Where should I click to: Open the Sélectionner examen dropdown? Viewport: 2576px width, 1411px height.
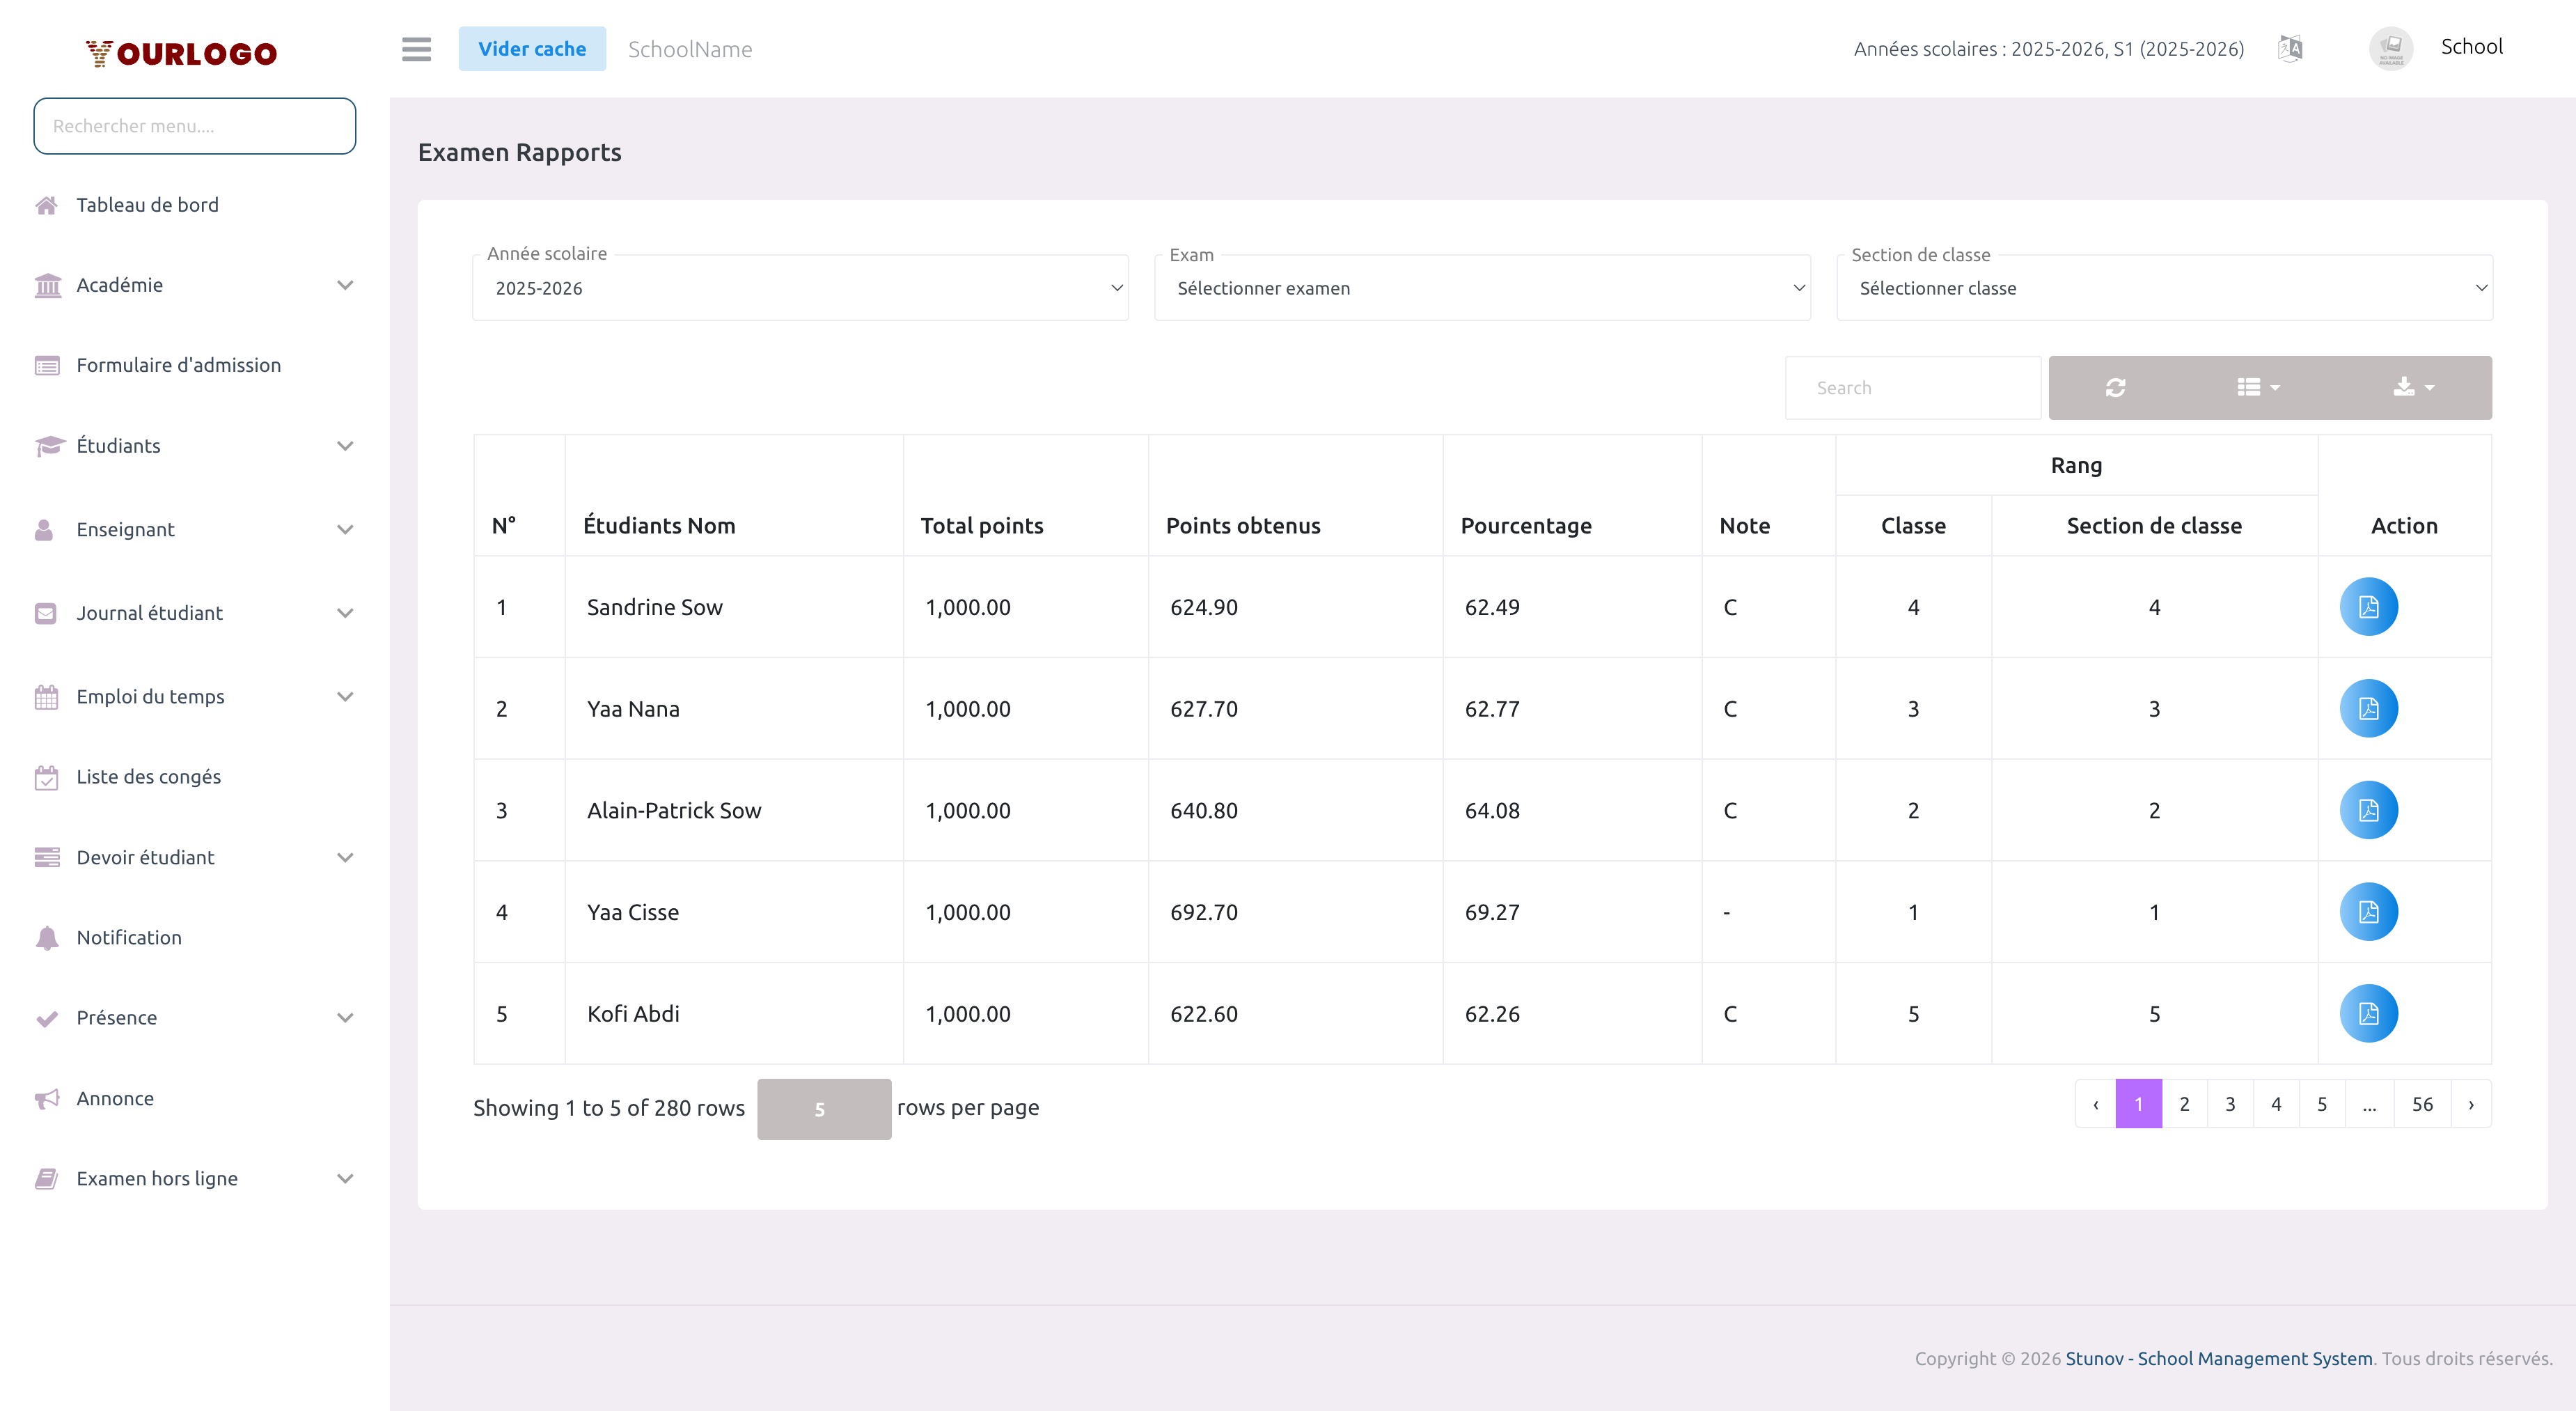1482,288
